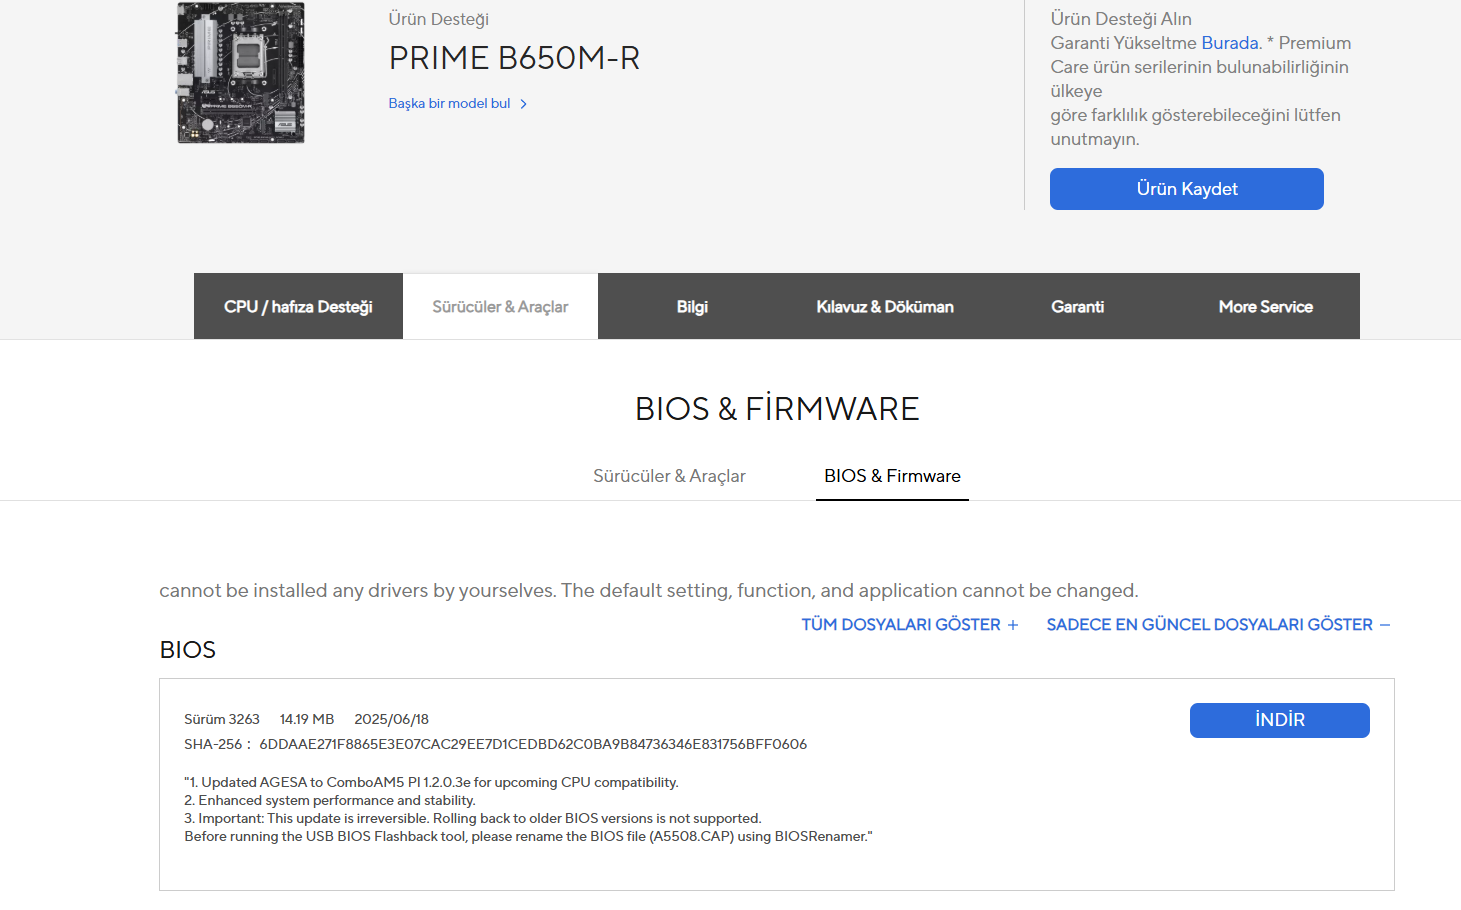Viewport: 1461px width, 910px height.
Task: Click the BIOSRenamer instruction line
Action: pos(528,836)
